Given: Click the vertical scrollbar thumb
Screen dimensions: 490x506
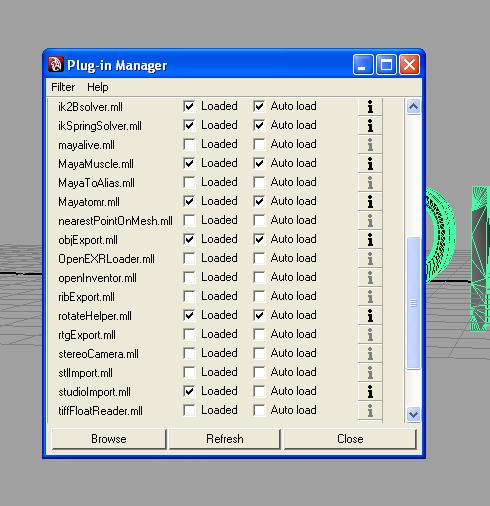Looking at the screenshot, I should click(x=413, y=303).
